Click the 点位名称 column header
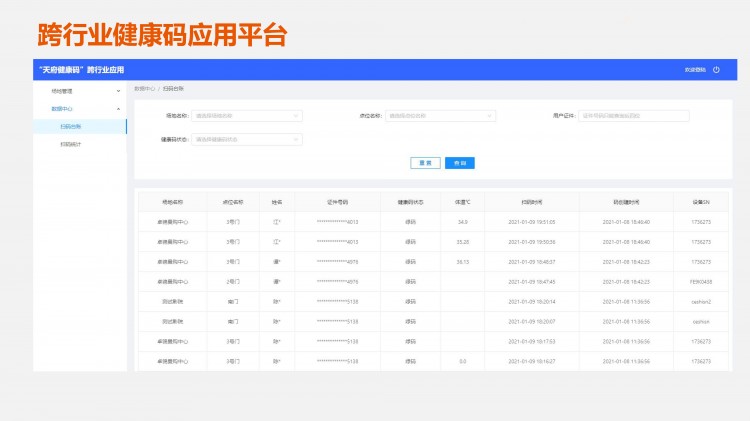Image resolution: width=750 pixels, height=421 pixels. [233, 202]
